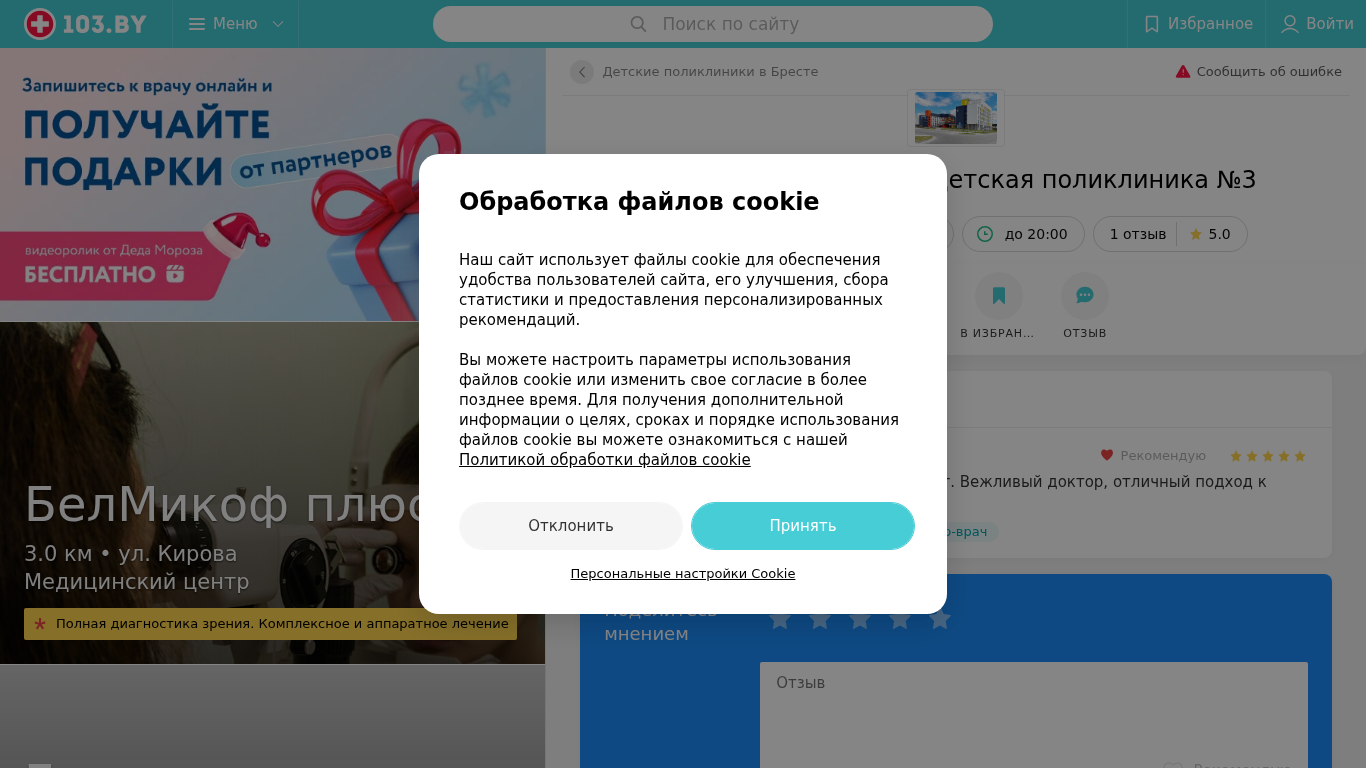This screenshot has width=1366, height=768.
Task: Open Избранное bookmarks
Action: pos(1197,24)
